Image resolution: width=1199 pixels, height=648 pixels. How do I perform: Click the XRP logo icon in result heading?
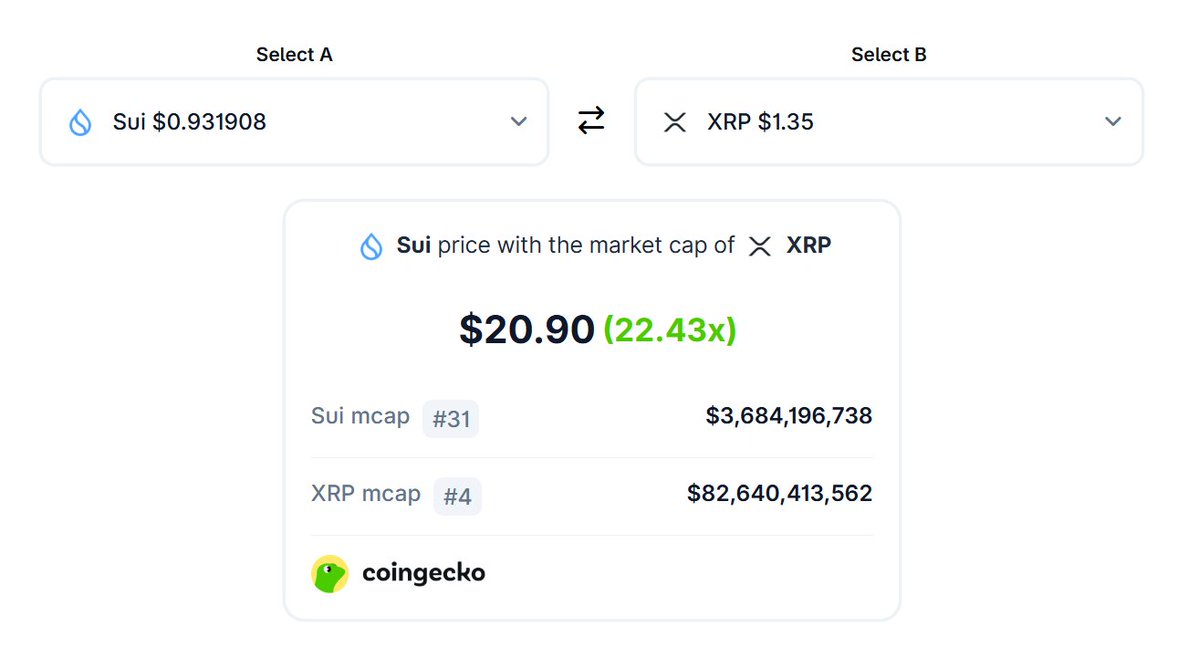(760, 246)
